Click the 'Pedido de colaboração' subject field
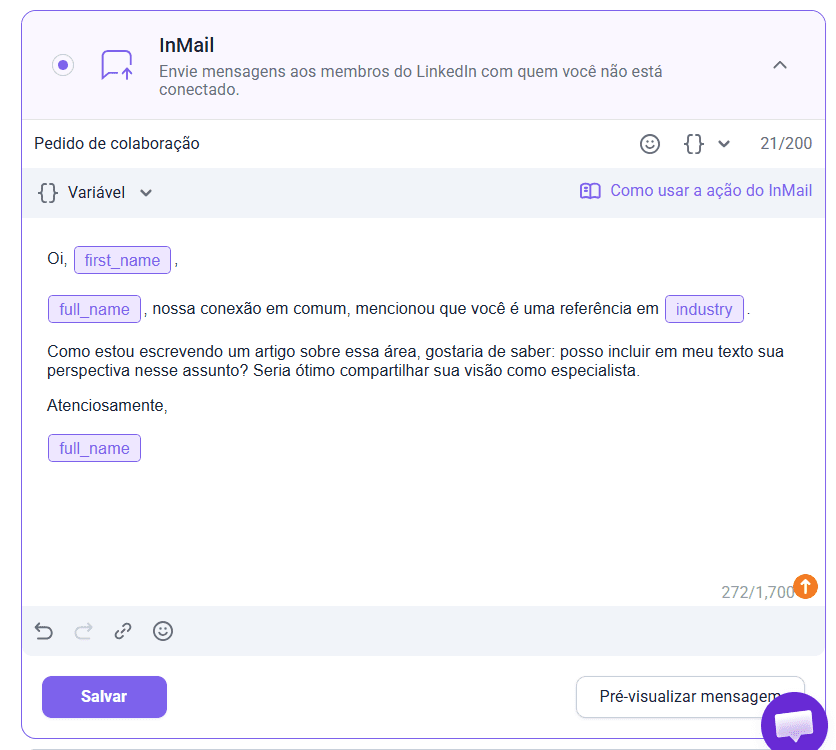The image size is (836, 750). (x=300, y=144)
